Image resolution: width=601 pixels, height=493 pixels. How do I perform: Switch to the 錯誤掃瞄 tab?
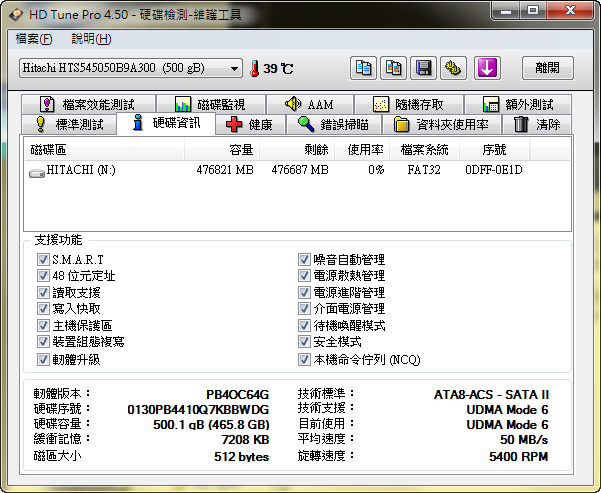point(333,124)
